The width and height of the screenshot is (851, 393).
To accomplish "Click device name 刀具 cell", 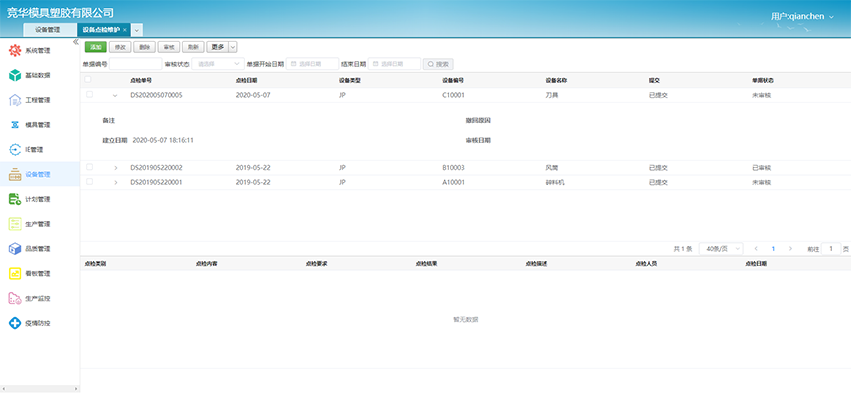I will [x=551, y=95].
